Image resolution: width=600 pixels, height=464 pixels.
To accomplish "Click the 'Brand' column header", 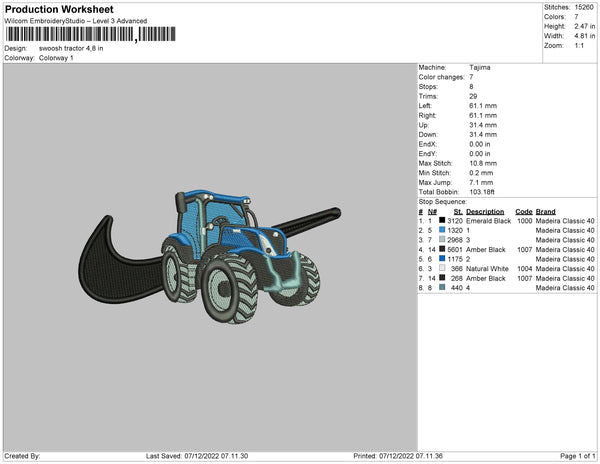I will [x=546, y=212].
